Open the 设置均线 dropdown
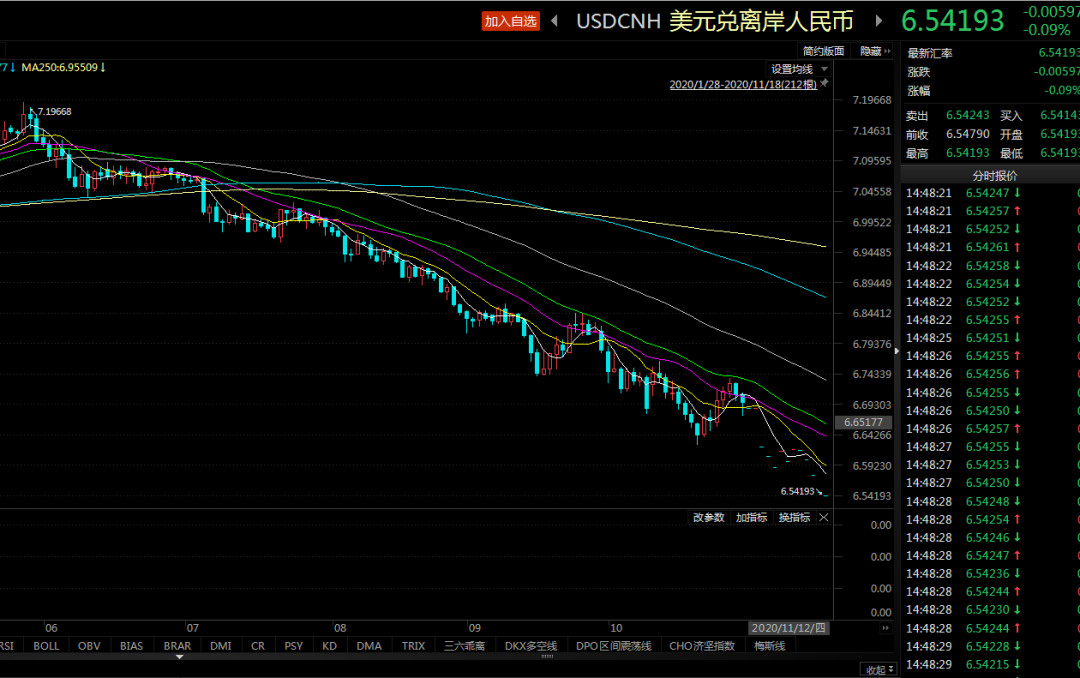Viewport: 1080px width, 678px height. 797,69
